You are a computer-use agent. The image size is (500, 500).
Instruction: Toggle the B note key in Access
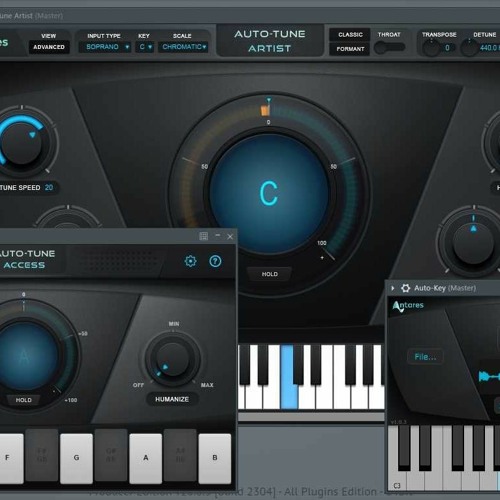point(215,458)
